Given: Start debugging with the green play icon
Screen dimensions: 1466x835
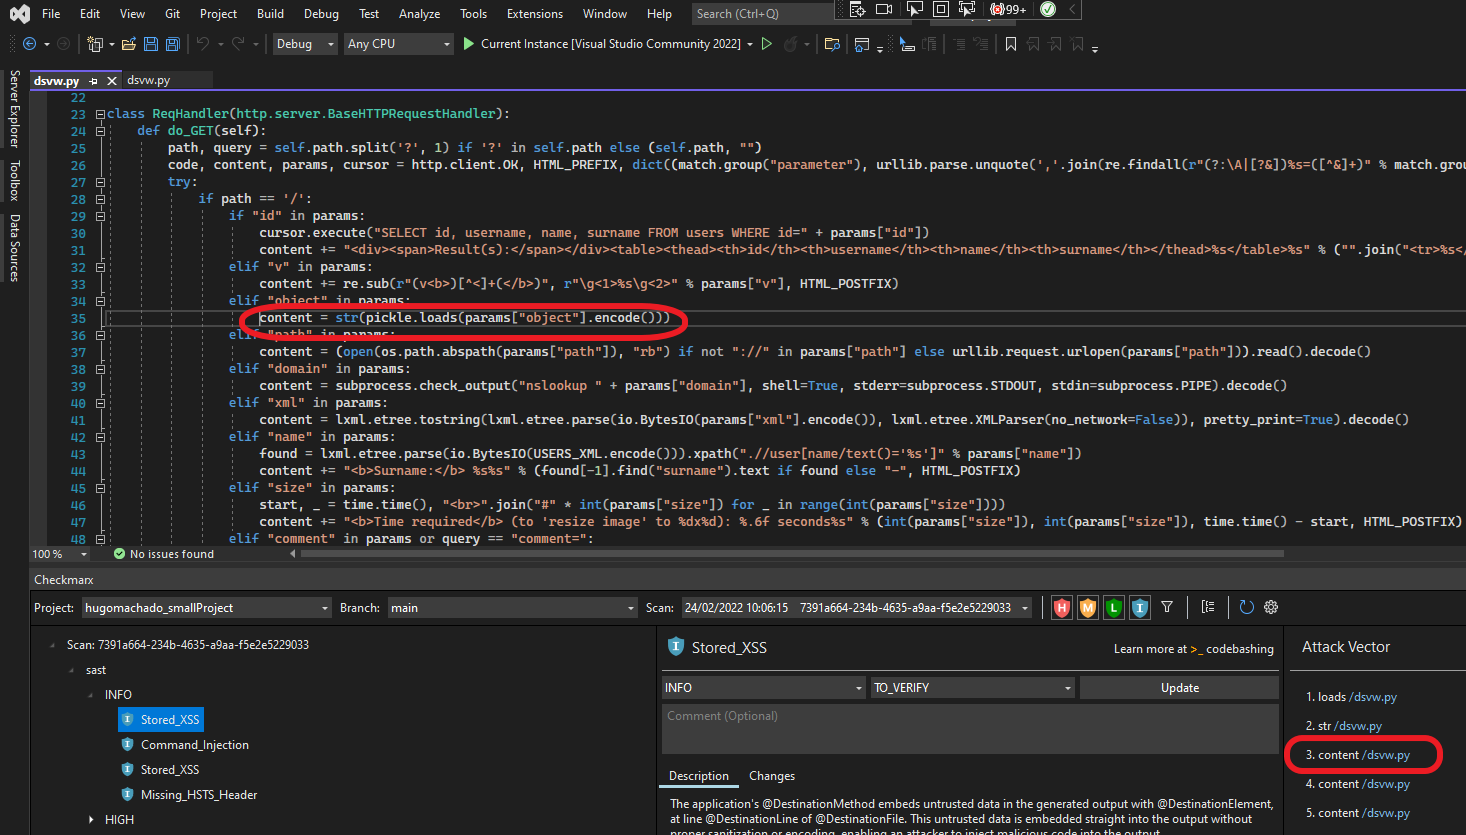Looking at the screenshot, I should click(468, 44).
